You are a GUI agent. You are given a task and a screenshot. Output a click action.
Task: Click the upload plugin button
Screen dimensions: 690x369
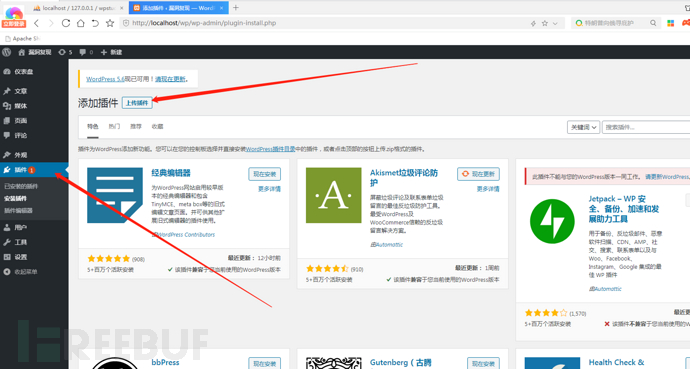tap(137, 103)
